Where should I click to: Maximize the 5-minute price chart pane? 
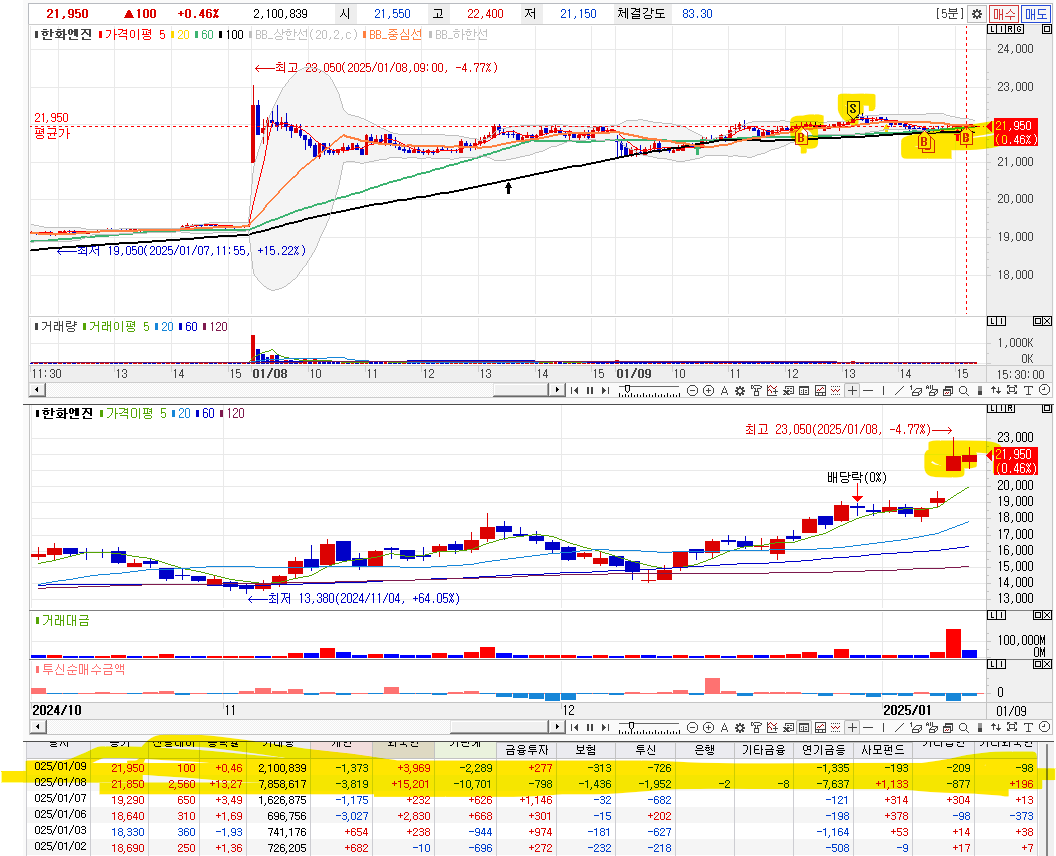tap(1047, 30)
